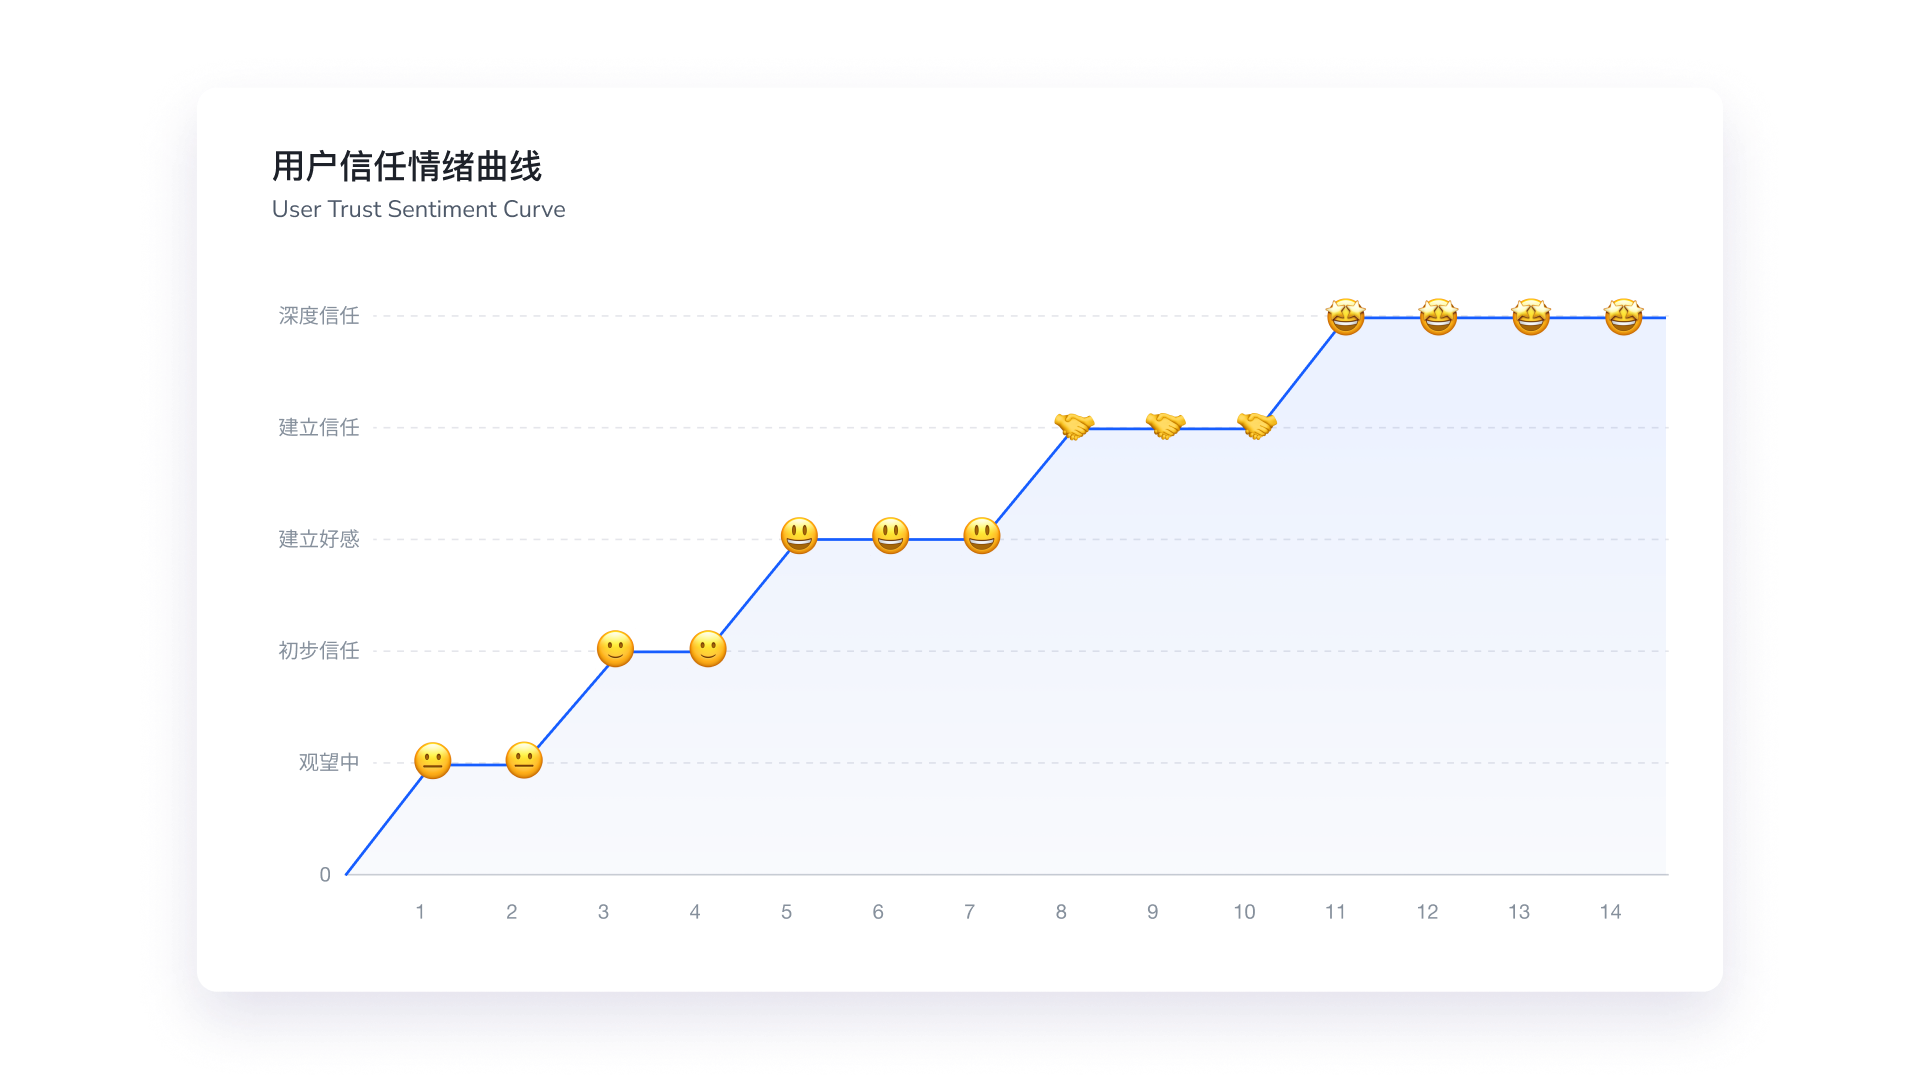1920x1080 pixels.
Task: Click the 0 label at the y-axis origin
Action: [x=325, y=873]
